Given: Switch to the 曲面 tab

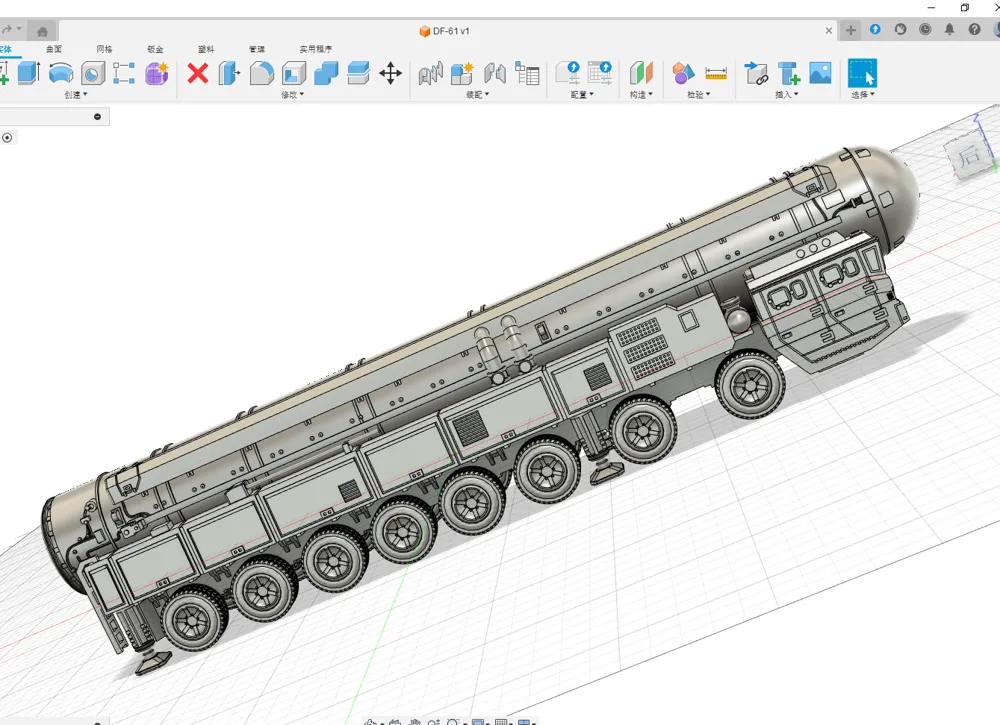Looking at the screenshot, I should (x=54, y=49).
